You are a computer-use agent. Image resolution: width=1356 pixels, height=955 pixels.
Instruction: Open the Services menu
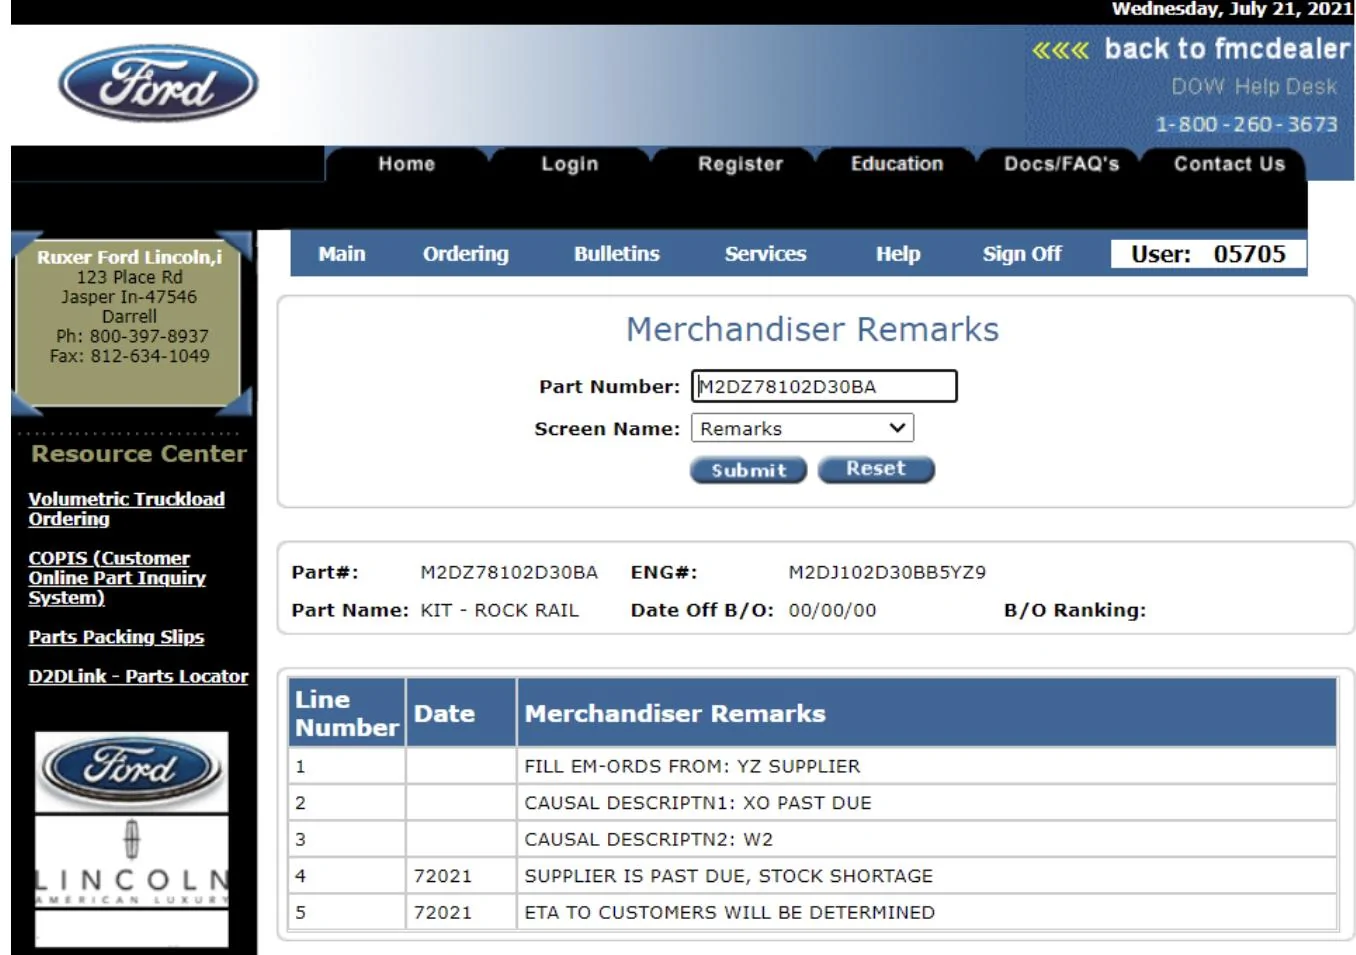click(x=766, y=254)
